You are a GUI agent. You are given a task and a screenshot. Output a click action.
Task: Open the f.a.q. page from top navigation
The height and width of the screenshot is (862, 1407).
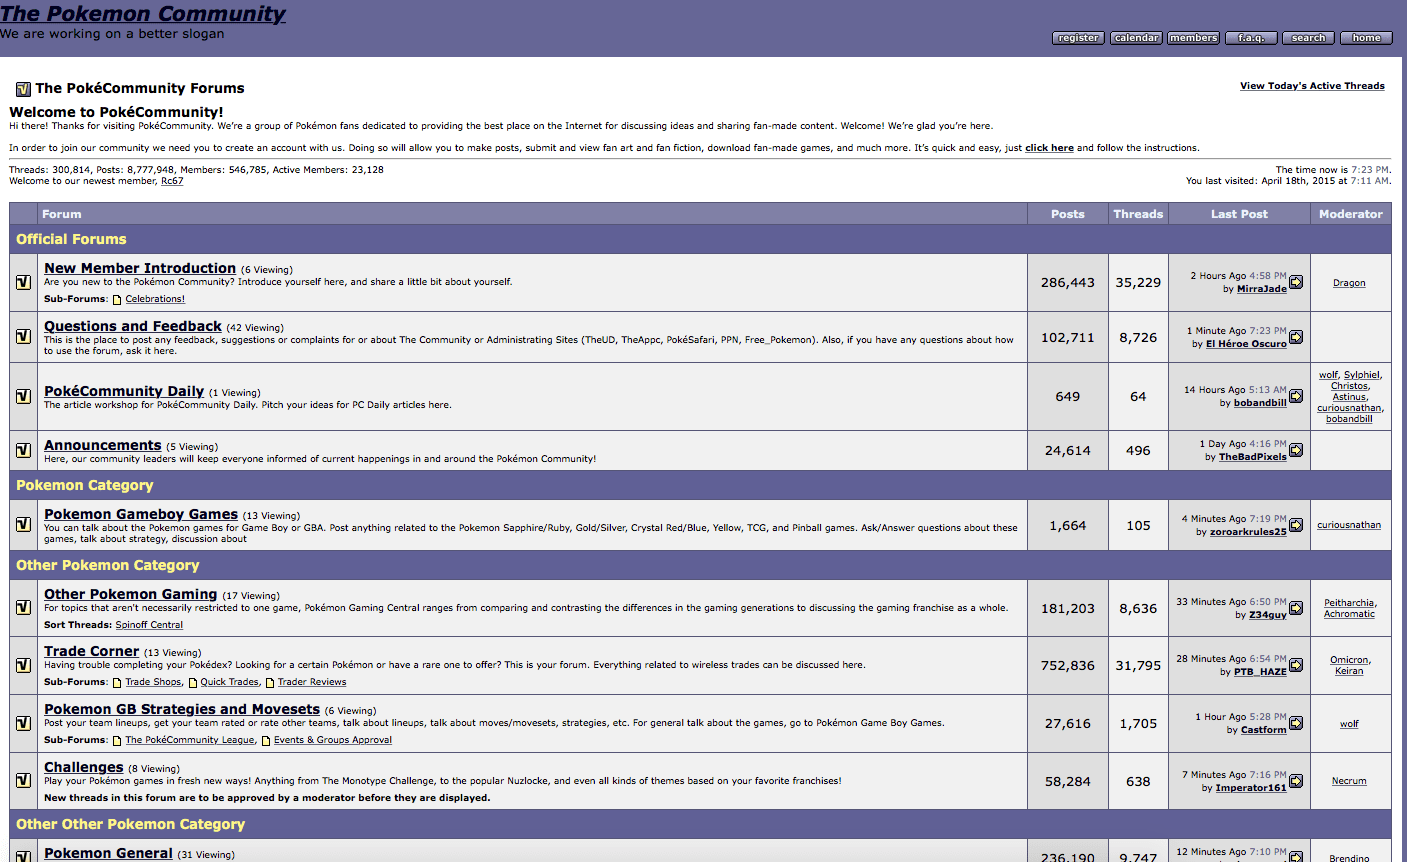[1251, 38]
